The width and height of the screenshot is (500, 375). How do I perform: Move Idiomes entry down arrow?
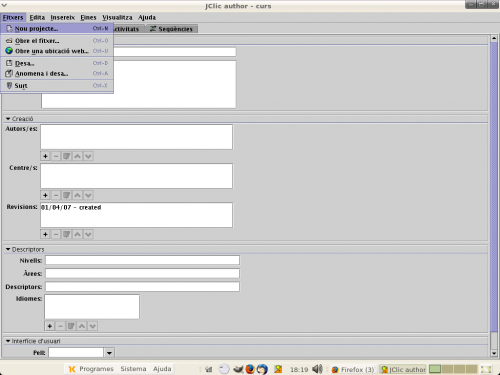click(93, 326)
